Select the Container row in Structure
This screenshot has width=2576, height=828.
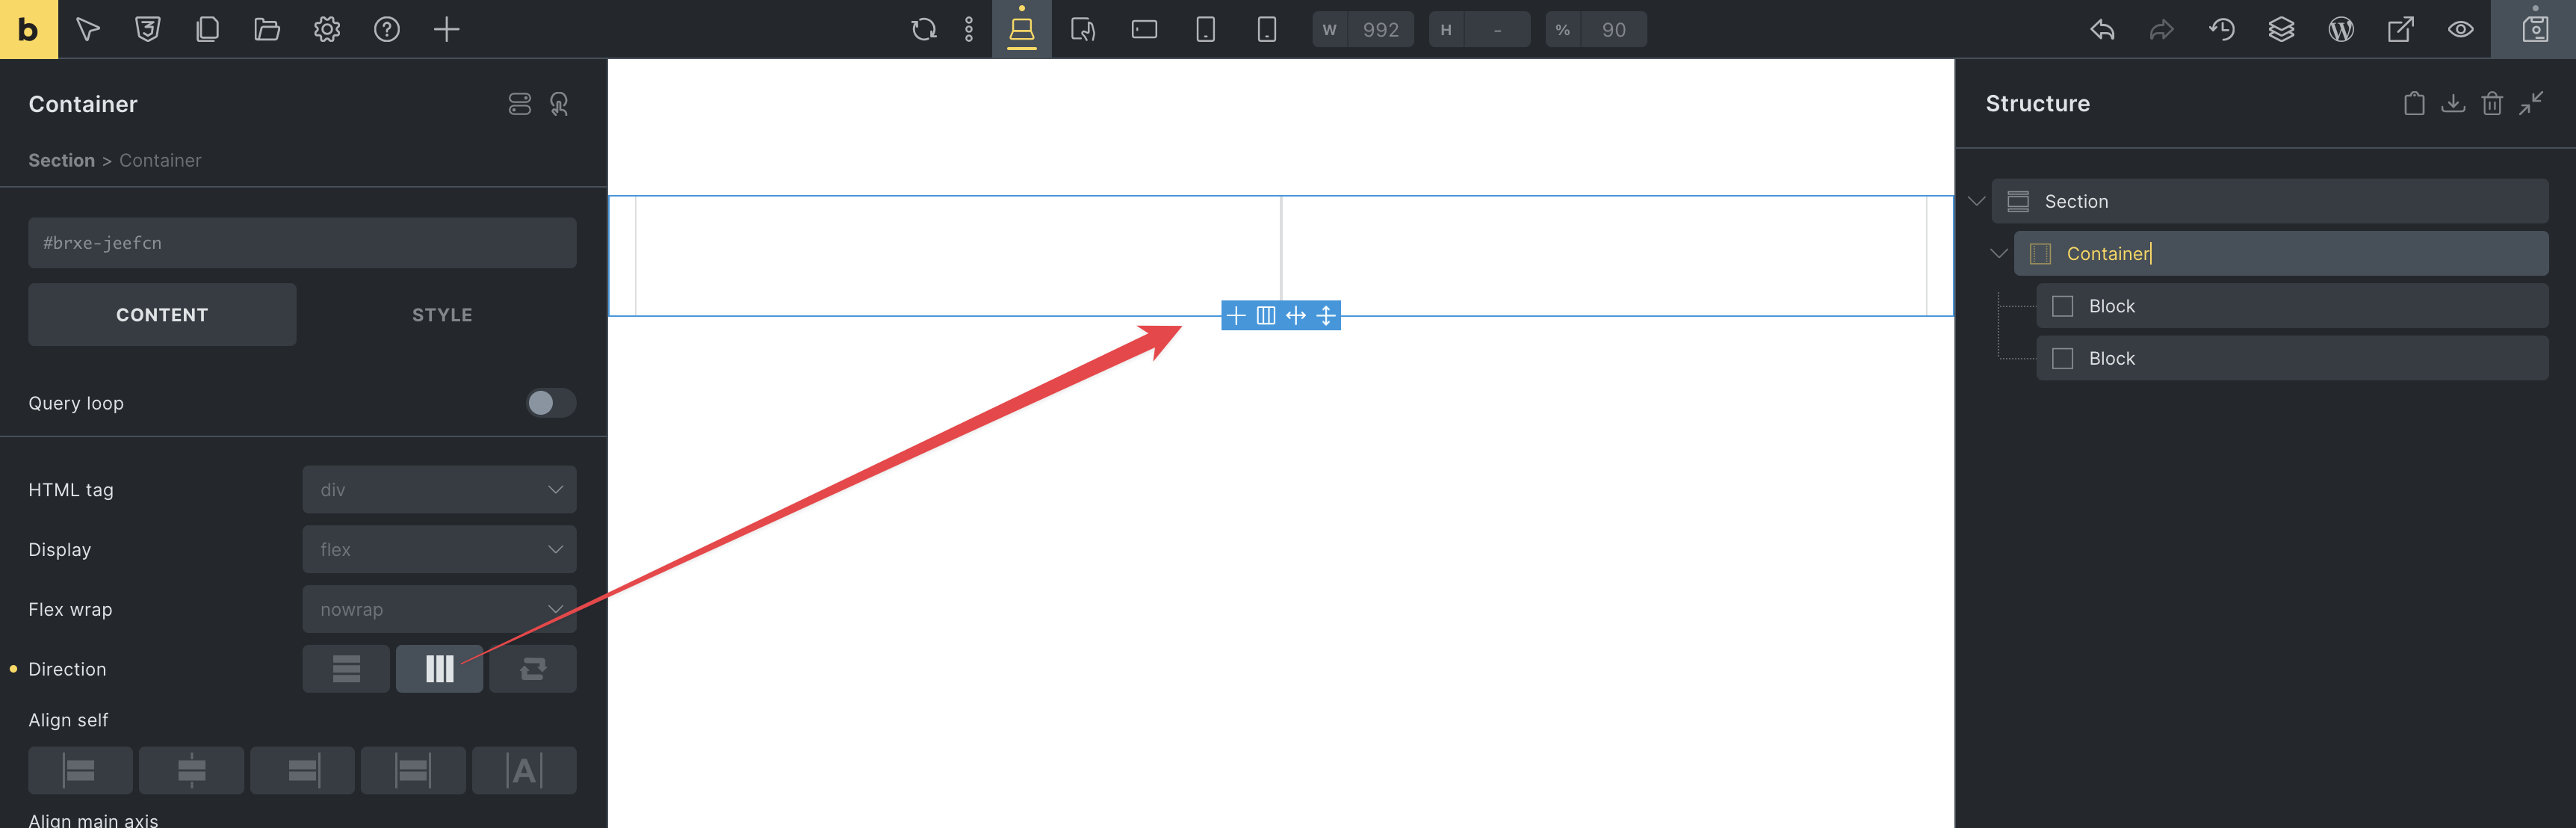2280,254
